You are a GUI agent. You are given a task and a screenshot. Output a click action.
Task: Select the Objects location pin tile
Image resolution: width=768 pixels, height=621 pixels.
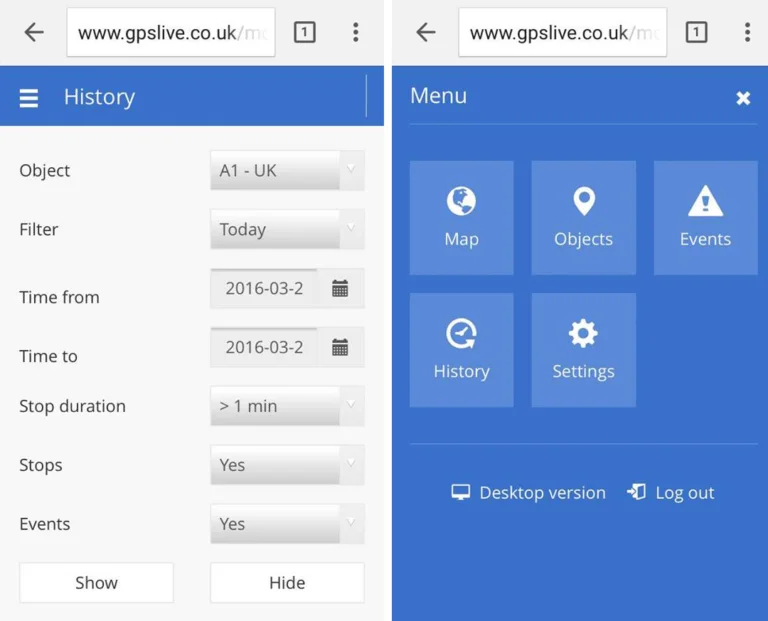(x=583, y=217)
